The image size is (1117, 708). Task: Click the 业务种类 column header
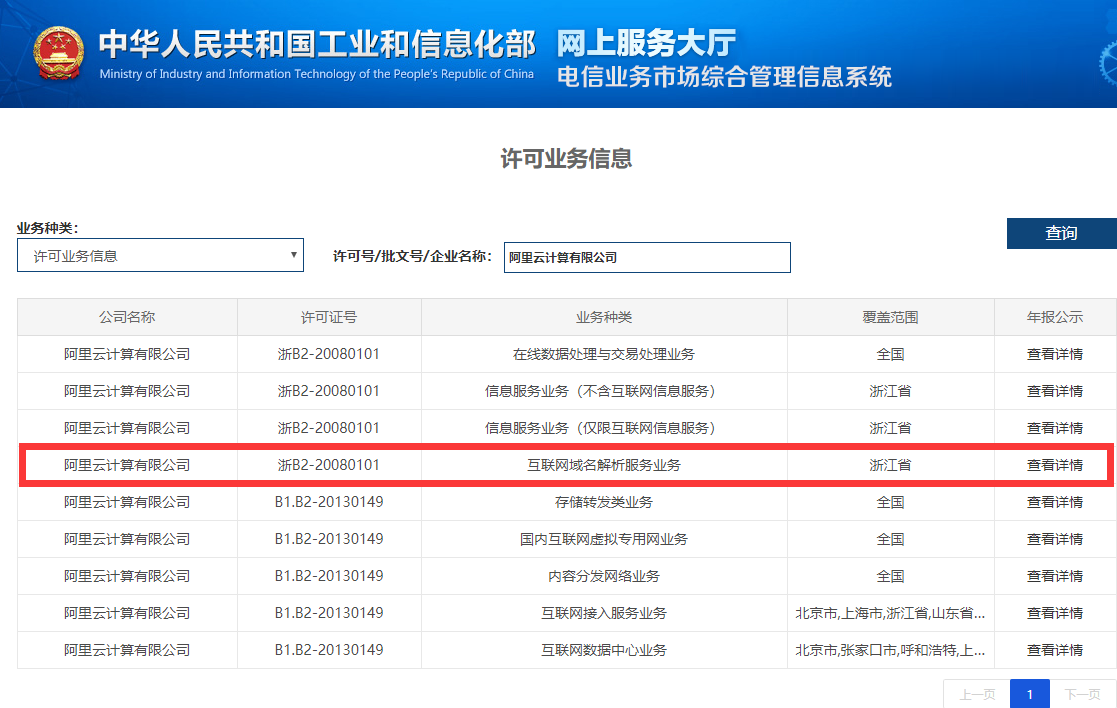click(604, 317)
